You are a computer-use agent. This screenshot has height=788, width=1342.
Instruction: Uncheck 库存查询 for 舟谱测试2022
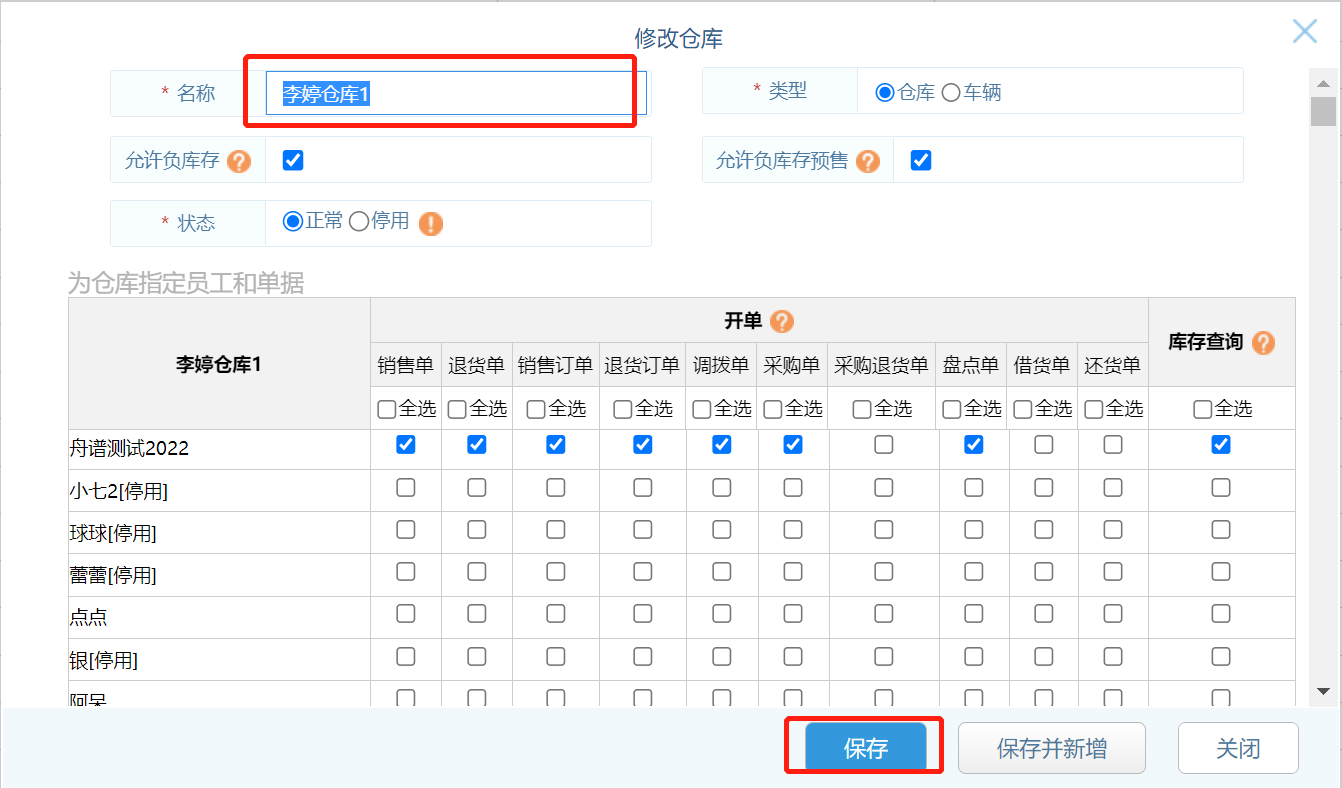[x=1221, y=445]
